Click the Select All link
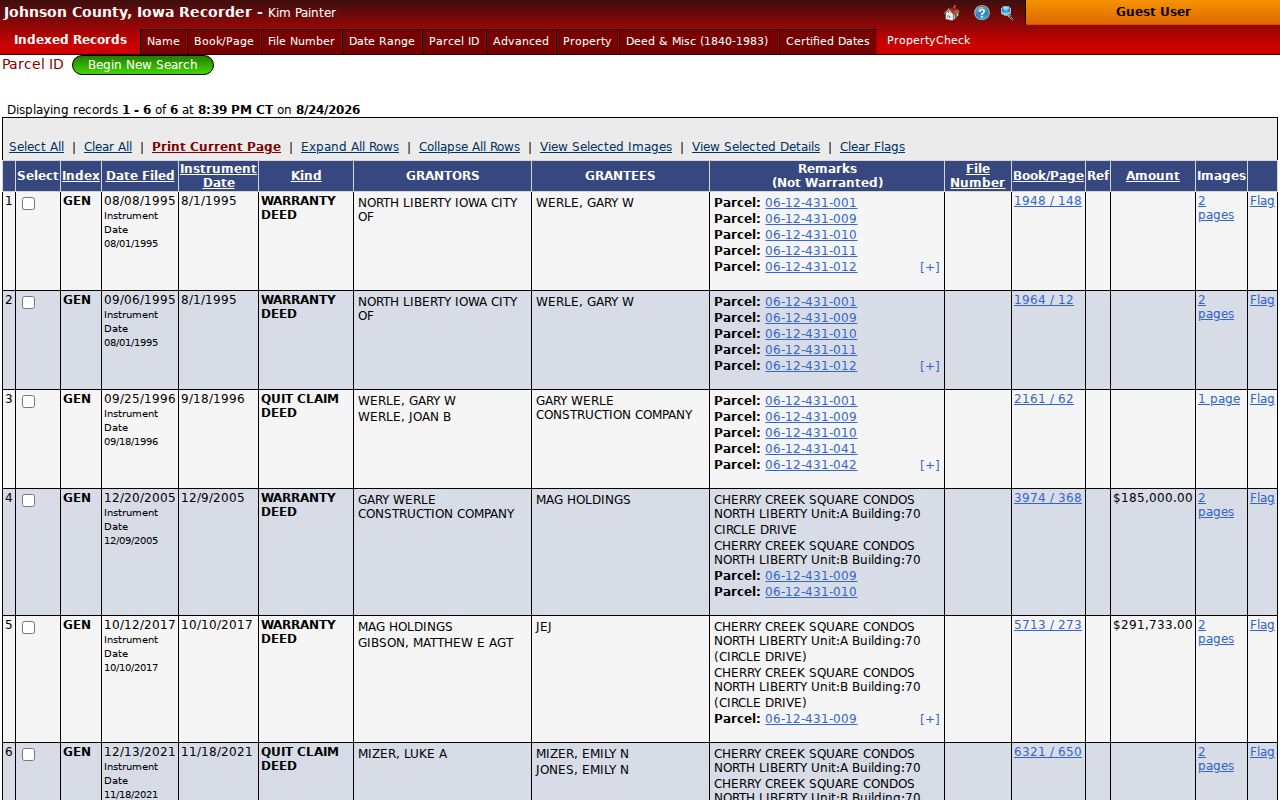Screen dimensions: 1280x800 pos(37,147)
